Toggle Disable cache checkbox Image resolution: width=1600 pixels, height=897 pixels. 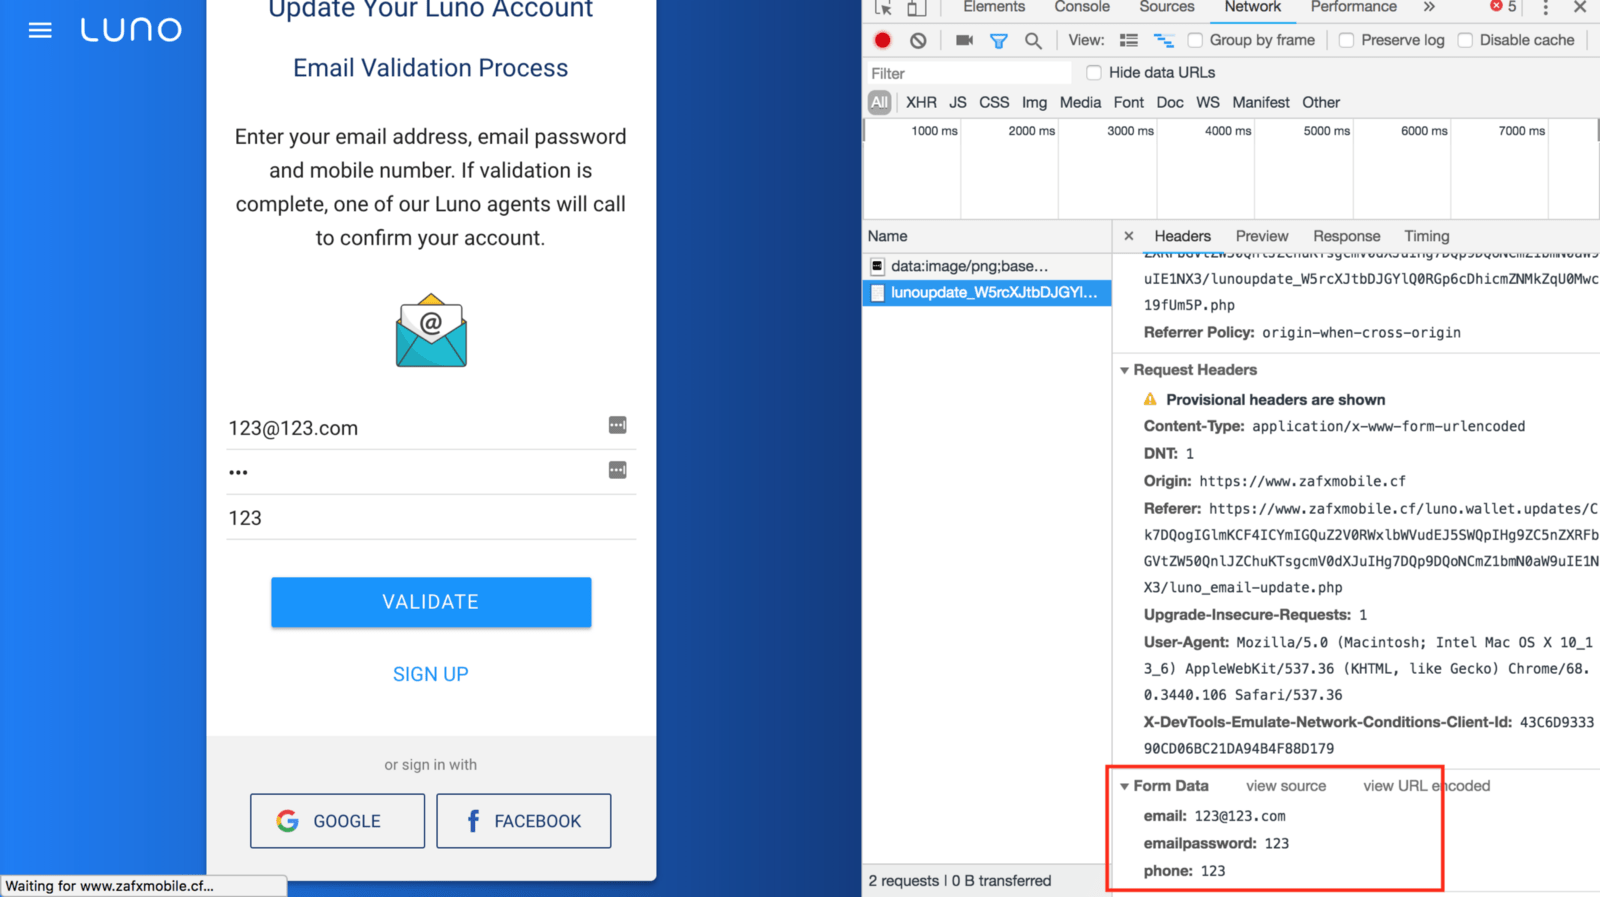tap(1465, 40)
